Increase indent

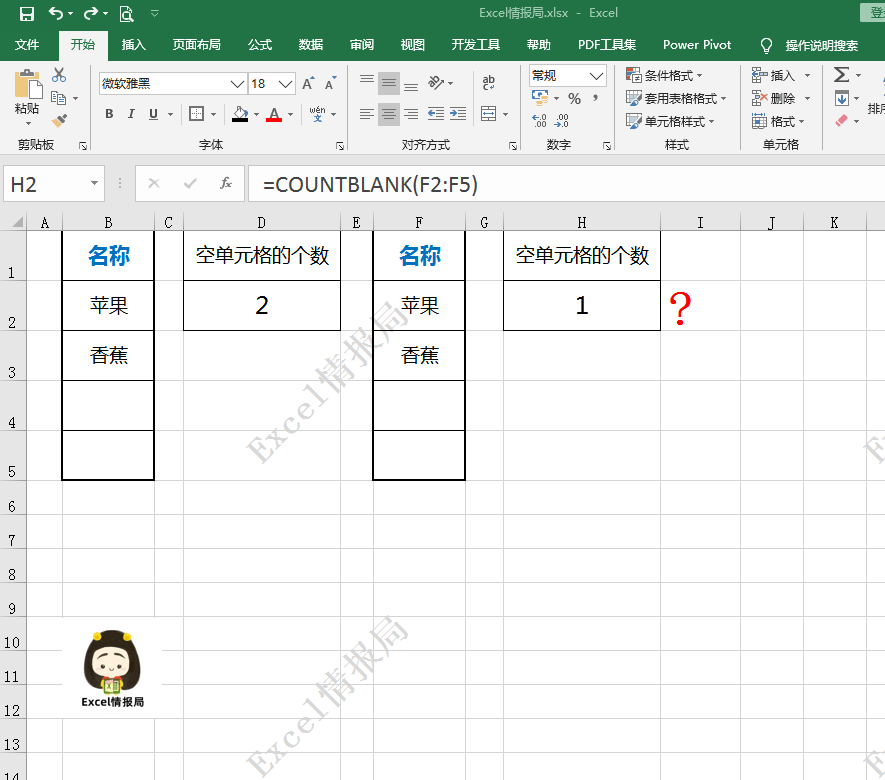458,114
